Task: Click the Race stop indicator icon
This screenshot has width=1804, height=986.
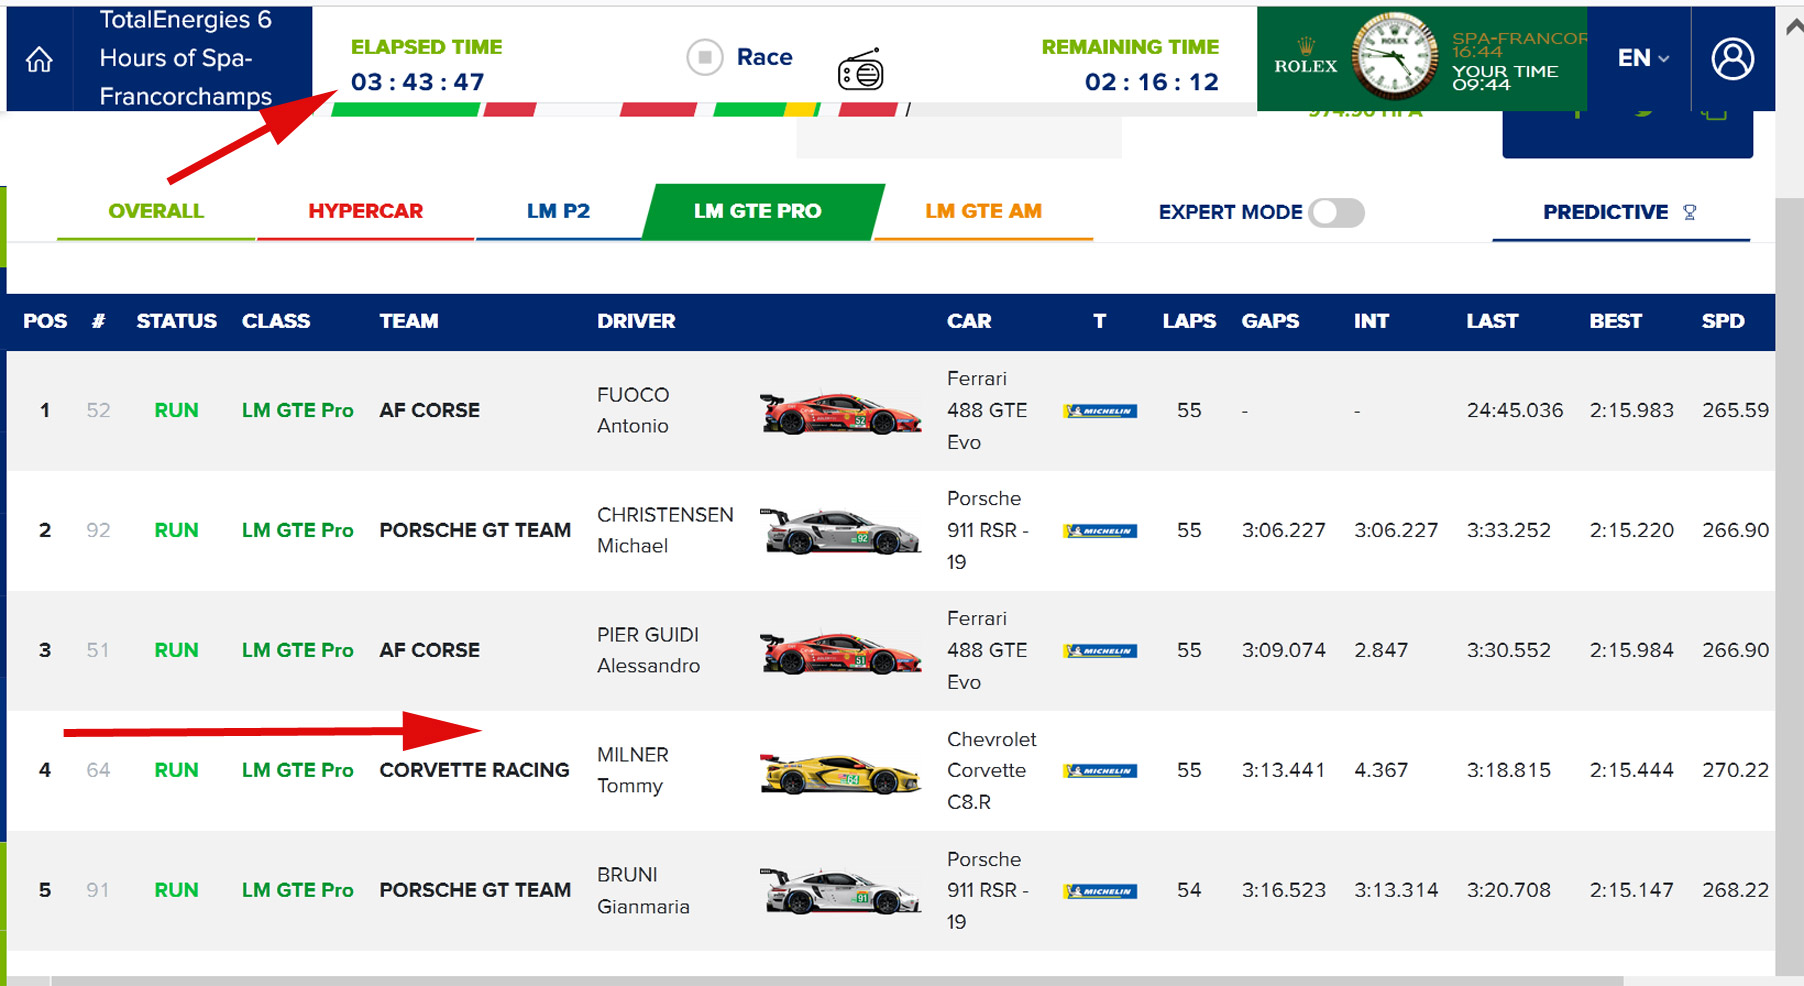Action: pyautogui.click(x=704, y=58)
